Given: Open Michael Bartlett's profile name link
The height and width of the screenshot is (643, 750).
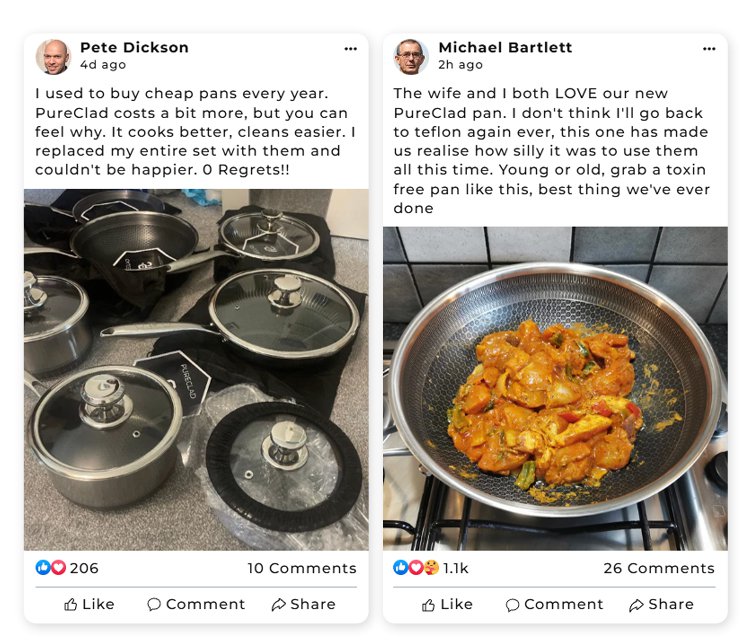Looking at the screenshot, I should point(504,47).
